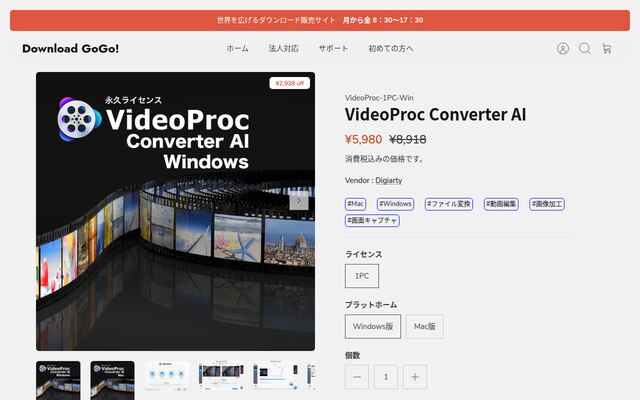Open the account profile icon
Viewport: 640px width, 400px height.
point(562,49)
